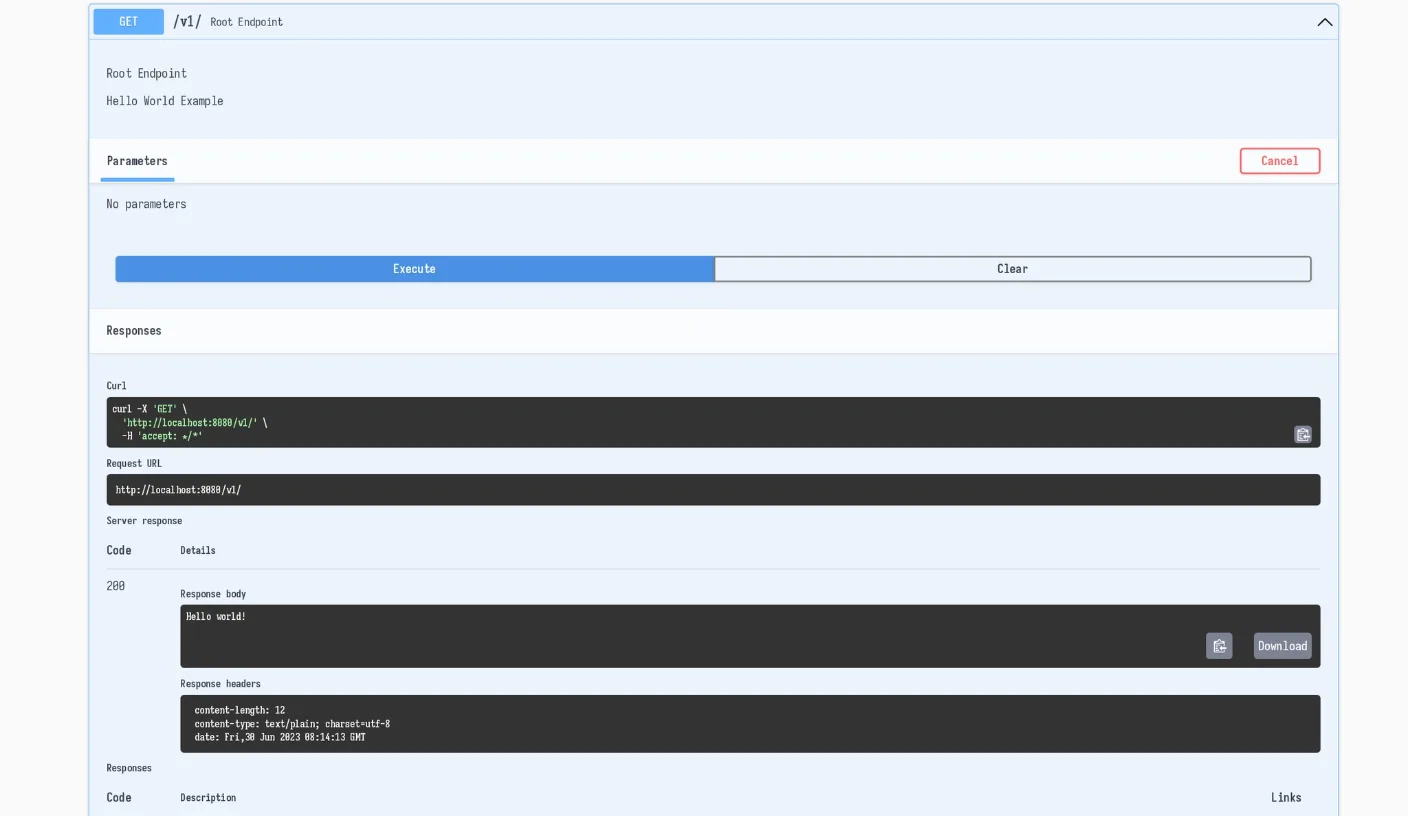
Task: Click the Execute button
Action: pyautogui.click(x=414, y=269)
